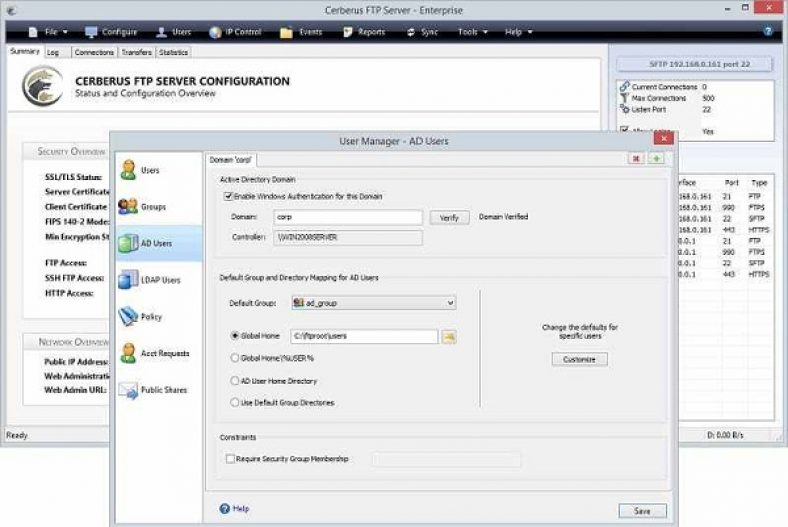Viewport: 788px width, 527px height.
Task: Switch to the Log tab
Action: pos(53,52)
